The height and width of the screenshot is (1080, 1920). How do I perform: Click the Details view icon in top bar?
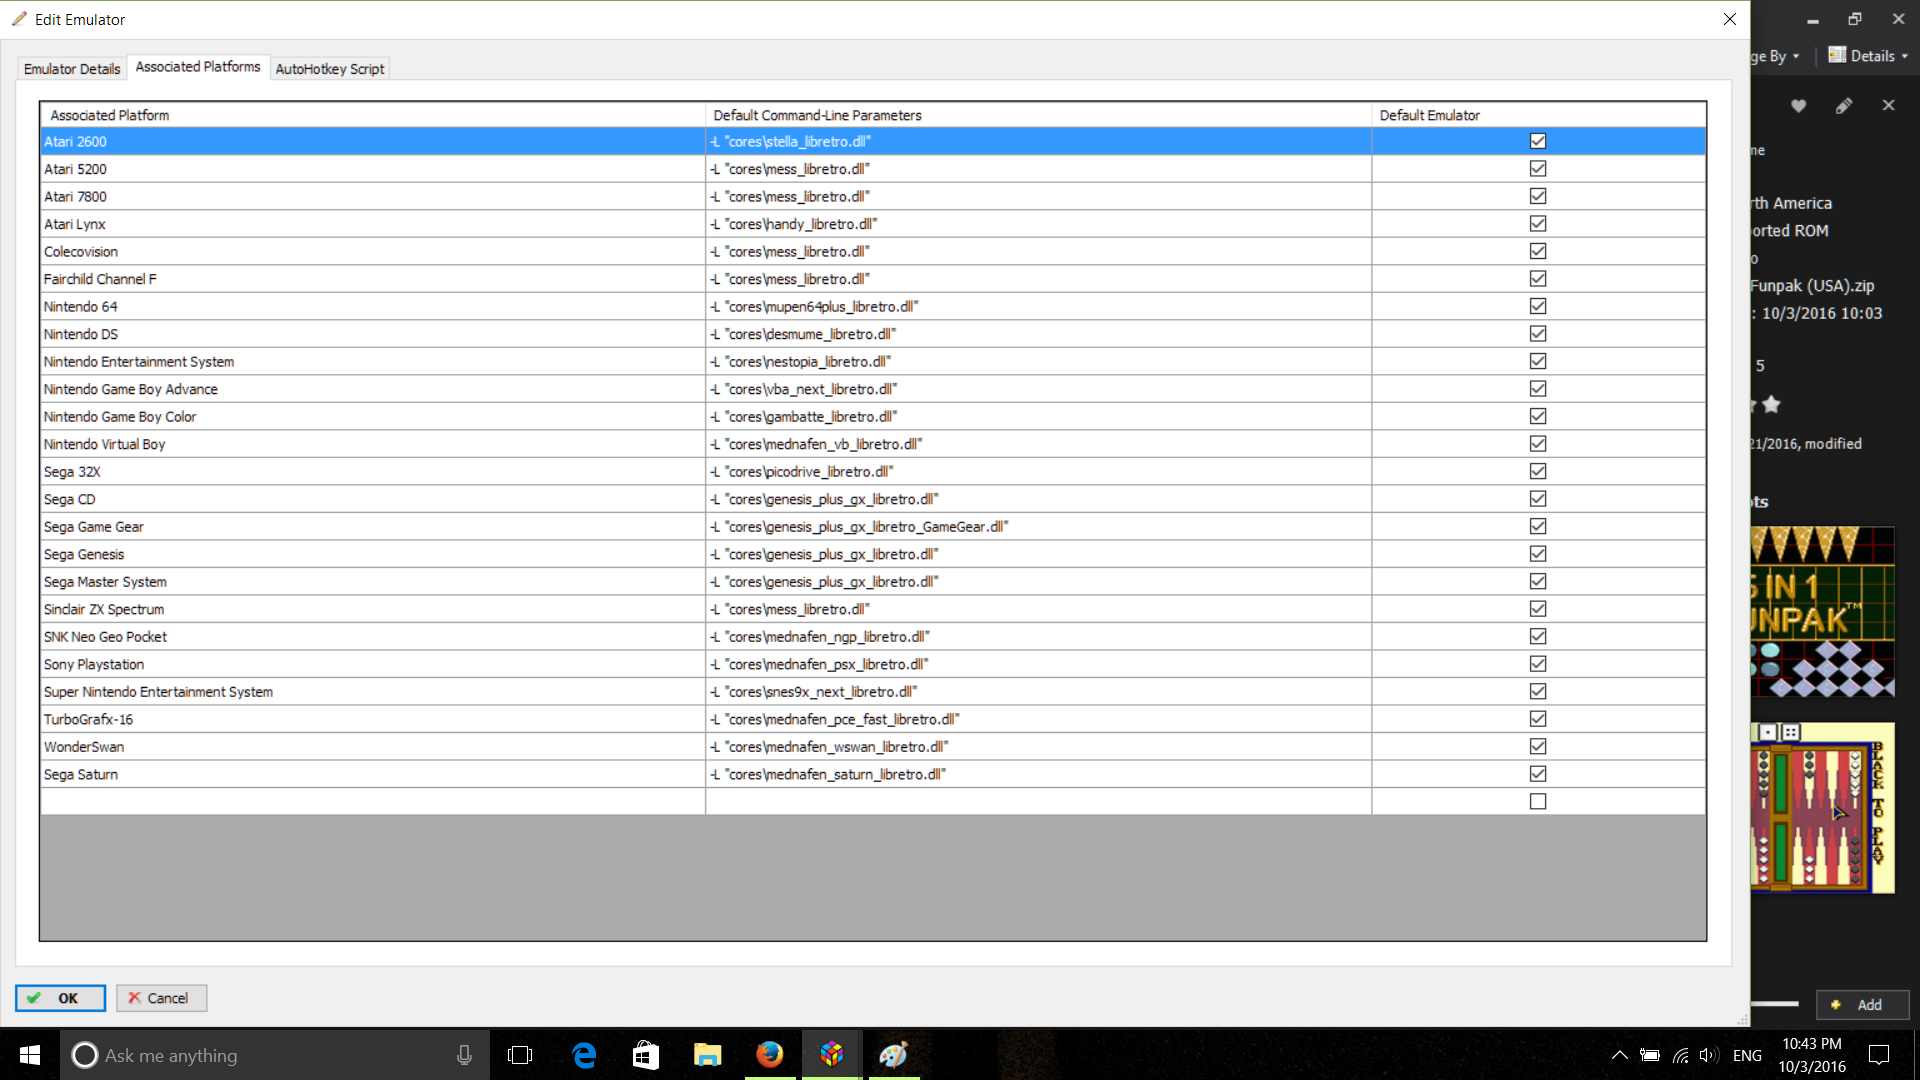[x=1837, y=55]
